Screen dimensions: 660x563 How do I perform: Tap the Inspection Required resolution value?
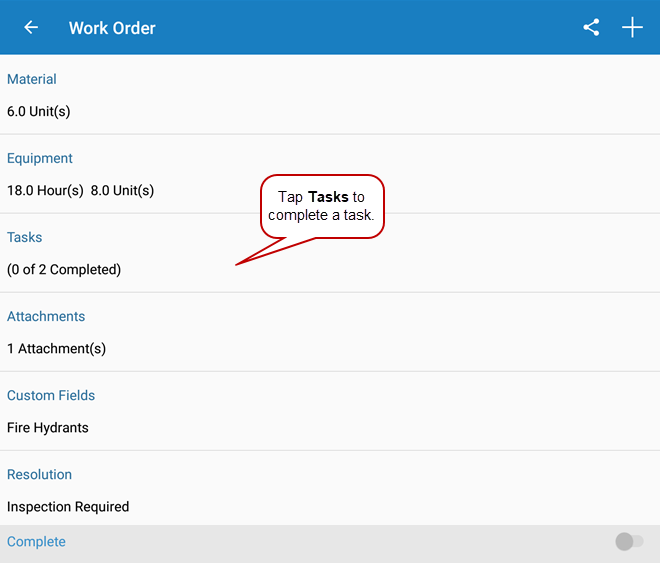coord(68,506)
